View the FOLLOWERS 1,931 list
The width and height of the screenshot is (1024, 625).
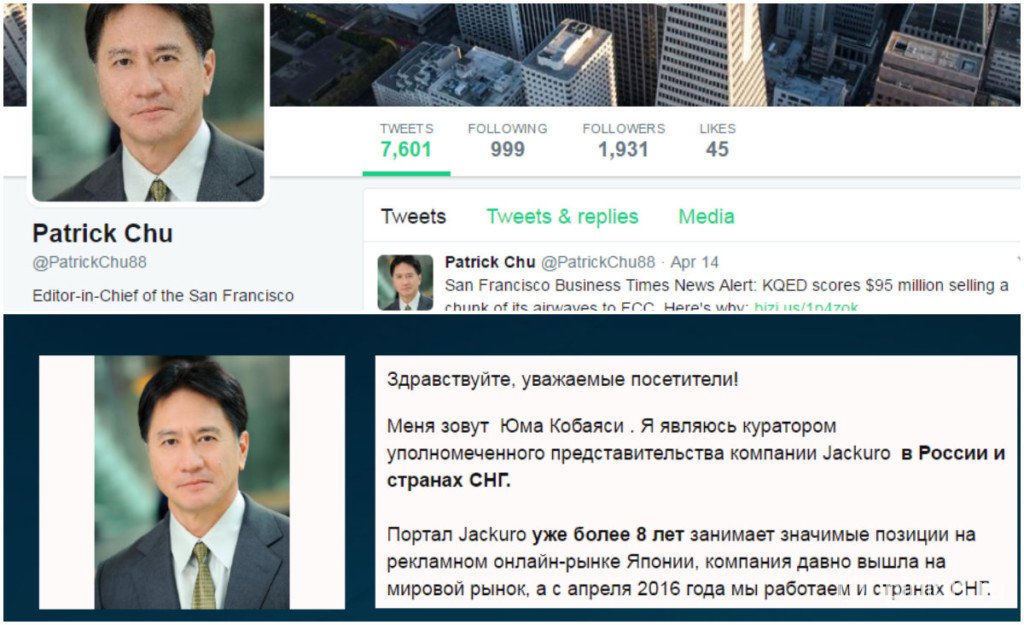[624, 142]
